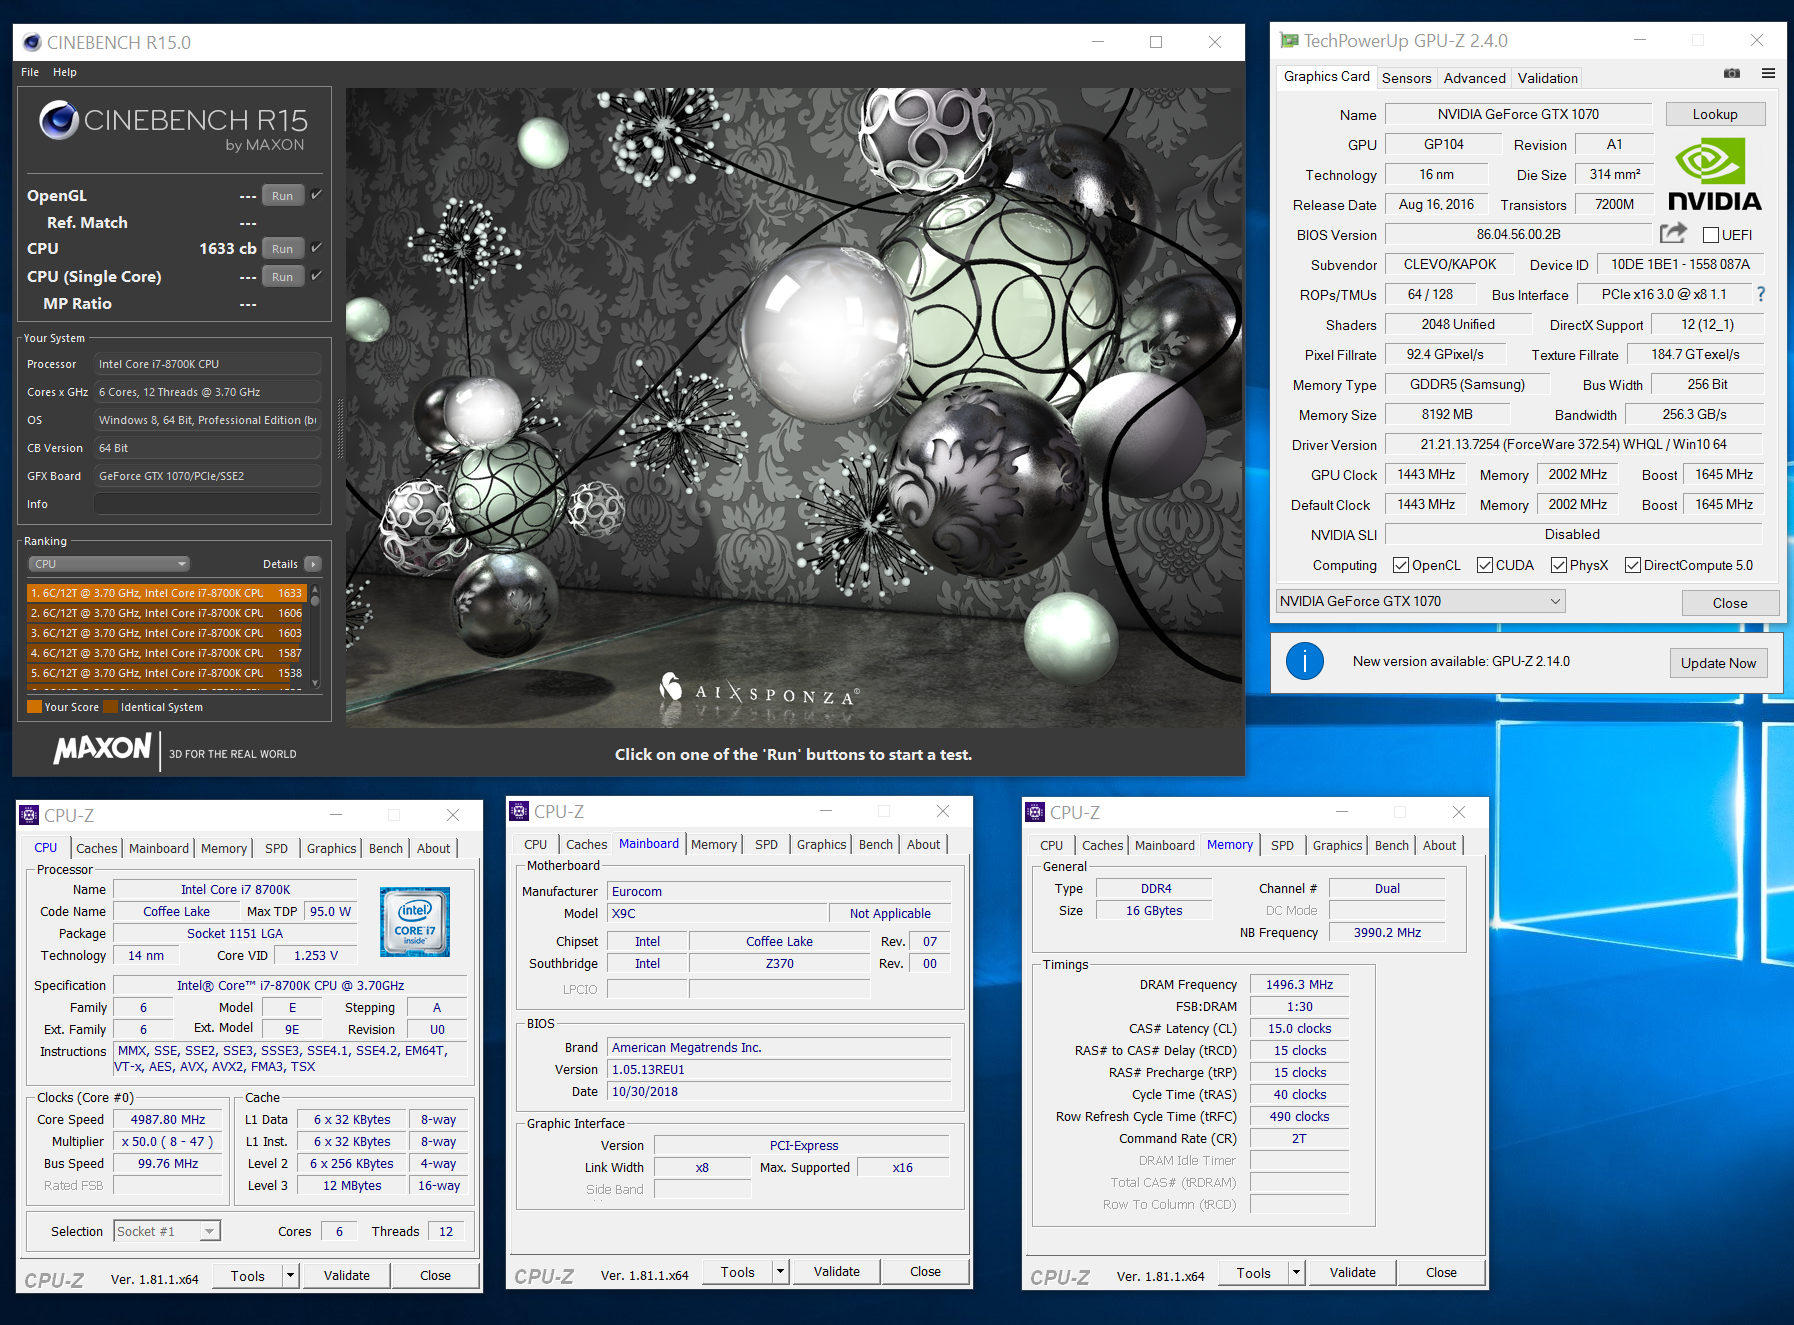Image resolution: width=1794 pixels, height=1325 pixels.
Task: Click the MAXON logo in Cinebench
Action: pos(103,748)
